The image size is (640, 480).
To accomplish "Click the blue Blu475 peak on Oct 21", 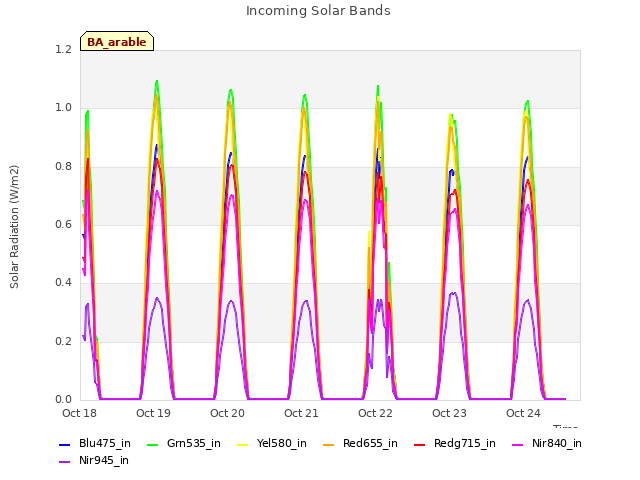I will click(x=304, y=156).
